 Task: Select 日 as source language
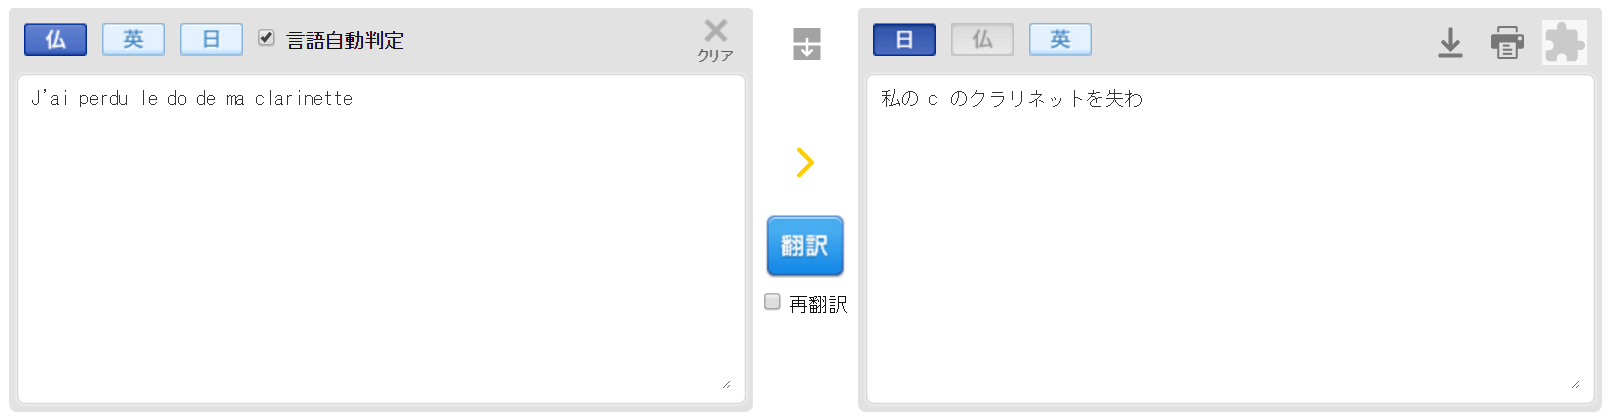[211, 39]
